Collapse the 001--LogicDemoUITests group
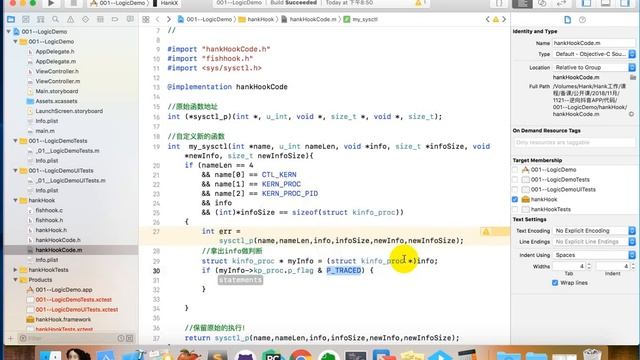The height and width of the screenshot is (360, 640). (16, 171)
